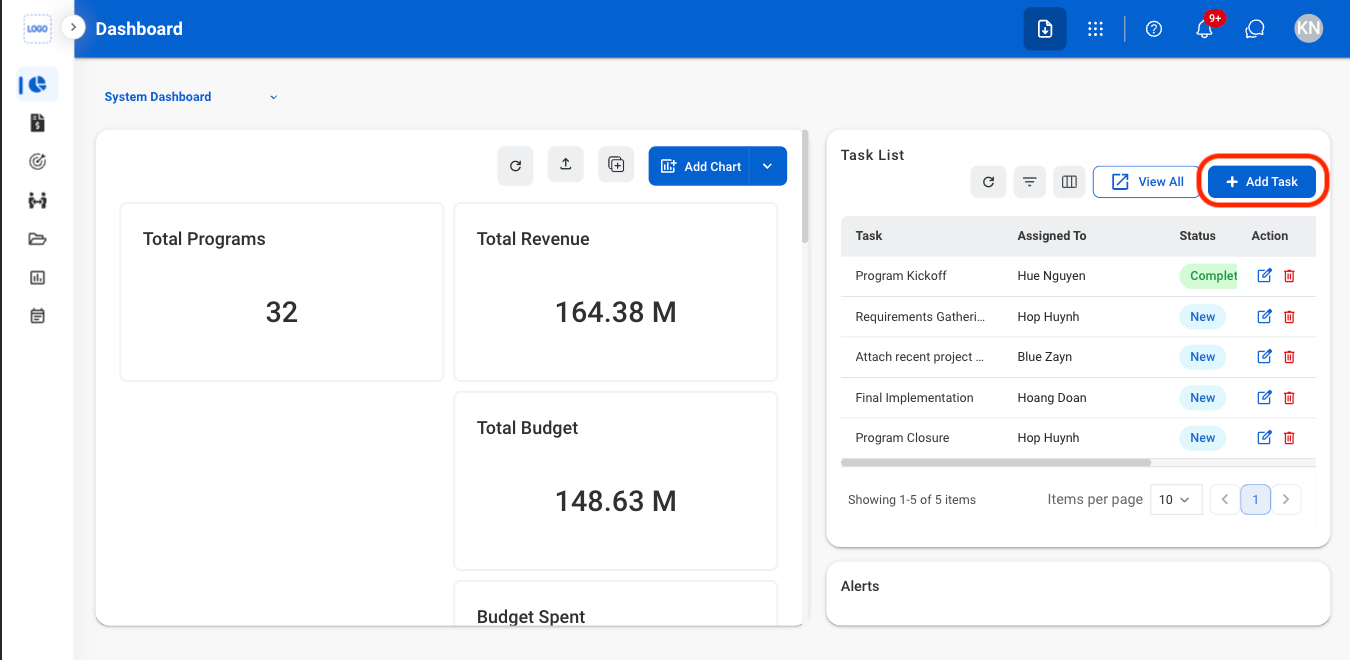Click the View All button
The height and width of the screenshot is (660, 1350).
(x=1147, y=182)
